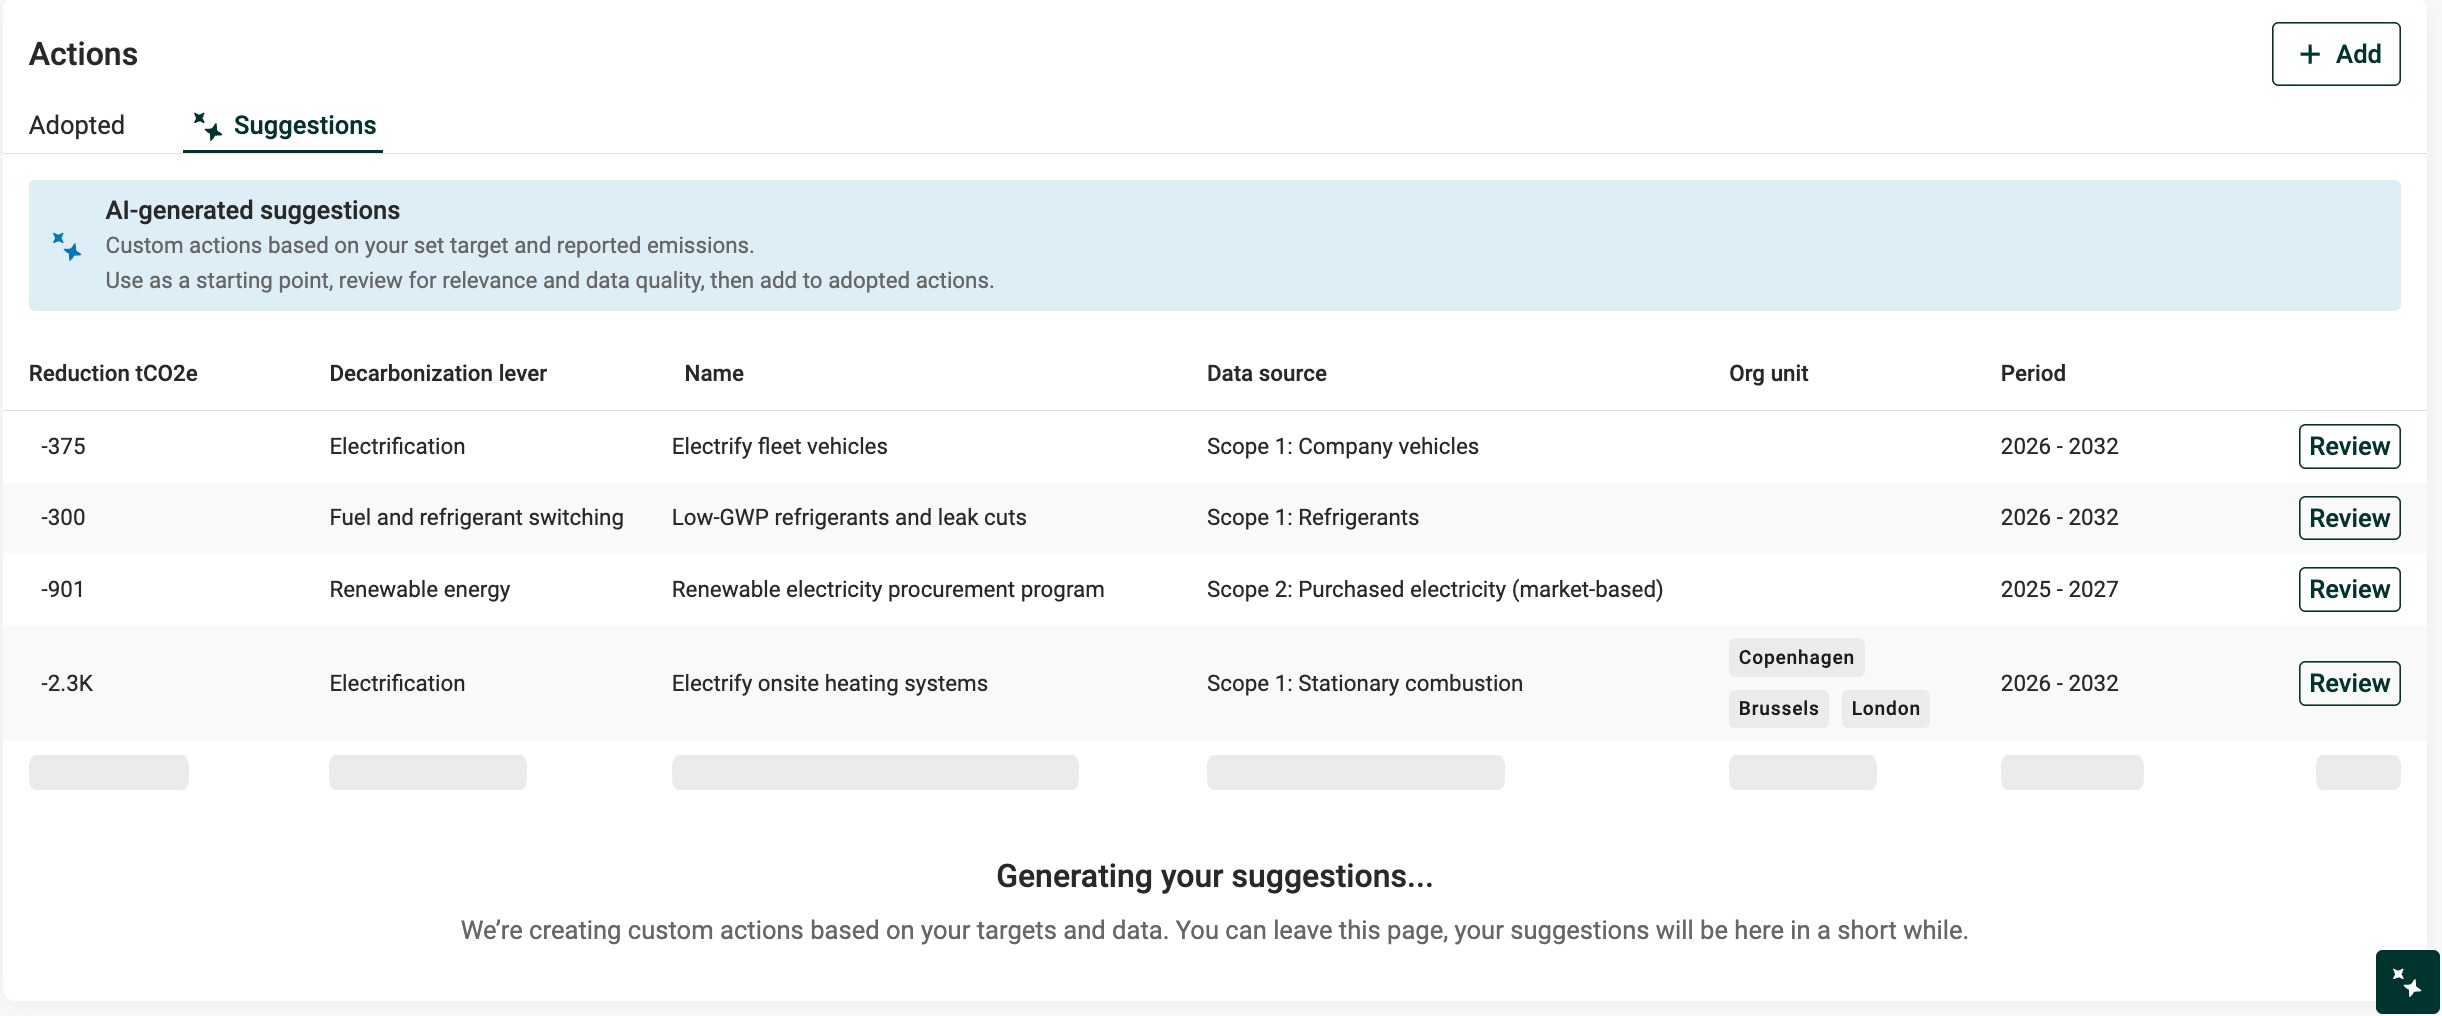The image size is (2442, 1016).
Task: Click the Copenhagen org unit tag
Action: [x=1795, y=658]
